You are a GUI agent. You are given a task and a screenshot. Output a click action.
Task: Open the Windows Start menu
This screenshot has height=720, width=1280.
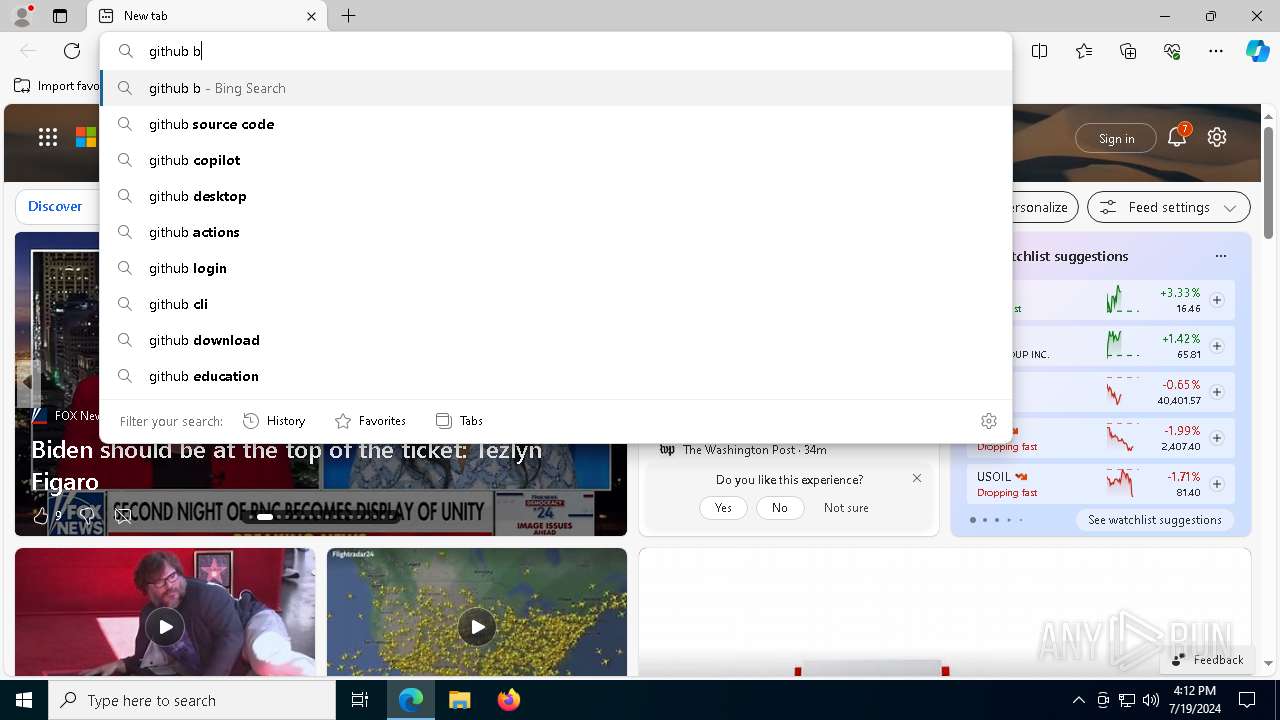[24, 700]
